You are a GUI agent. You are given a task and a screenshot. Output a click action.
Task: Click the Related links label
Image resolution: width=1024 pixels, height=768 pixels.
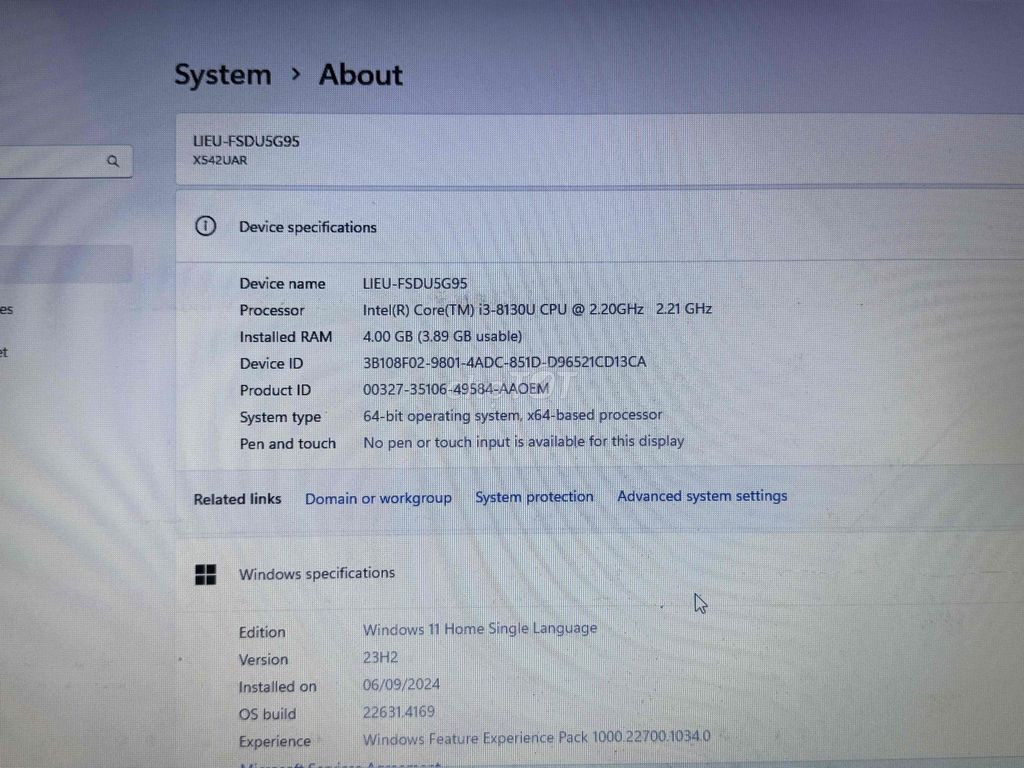pyautogui.click(x=237, y=500)
